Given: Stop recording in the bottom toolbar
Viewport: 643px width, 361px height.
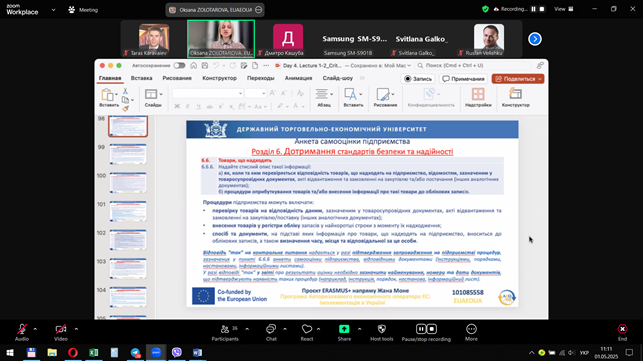Looking at the screenshot, I should coord(432,329).
